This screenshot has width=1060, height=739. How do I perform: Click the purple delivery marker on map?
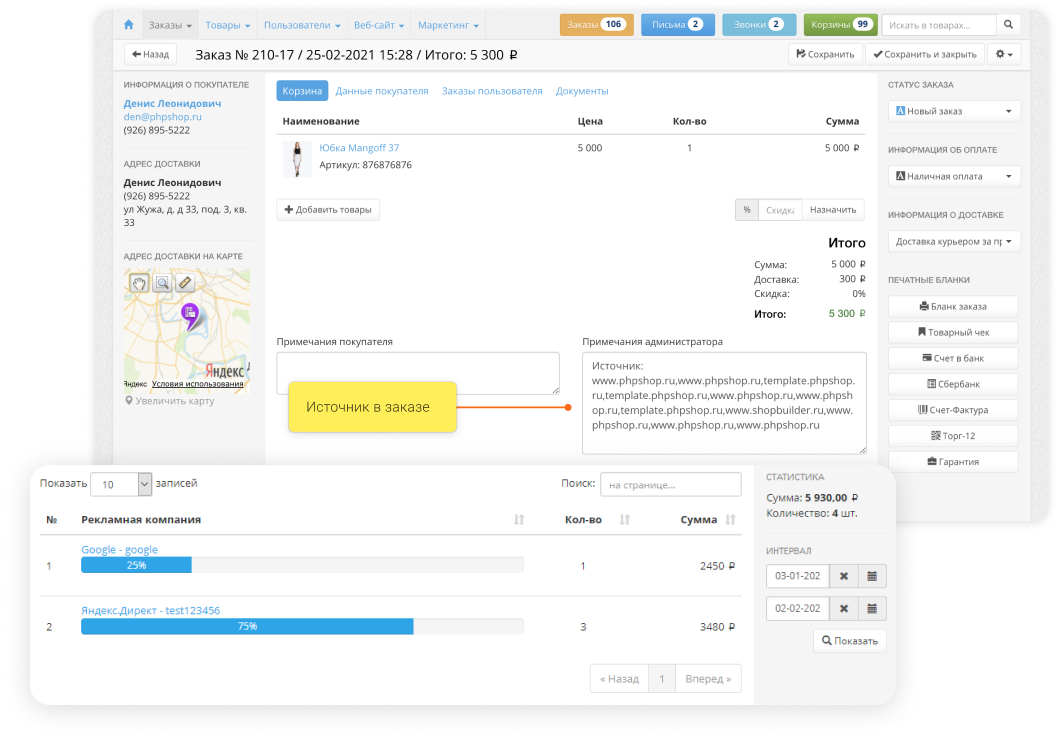click(x=190, y=315)
